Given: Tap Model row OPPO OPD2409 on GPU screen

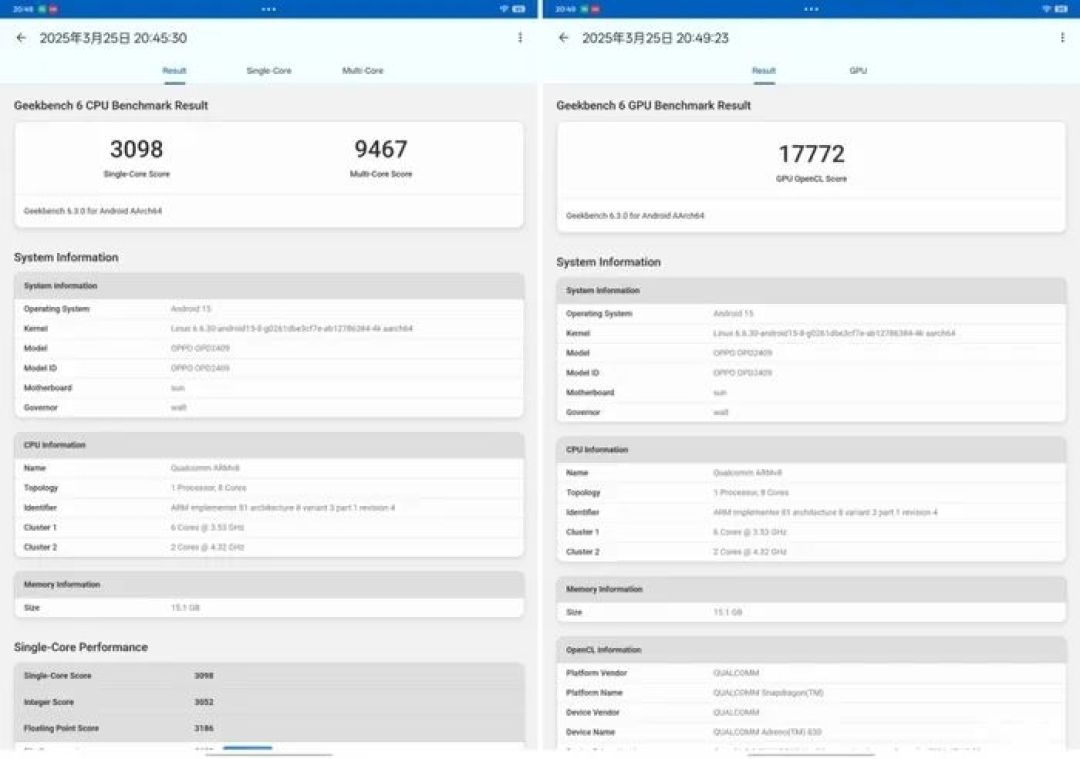Looking at the screenshot, I should point(811,353).
